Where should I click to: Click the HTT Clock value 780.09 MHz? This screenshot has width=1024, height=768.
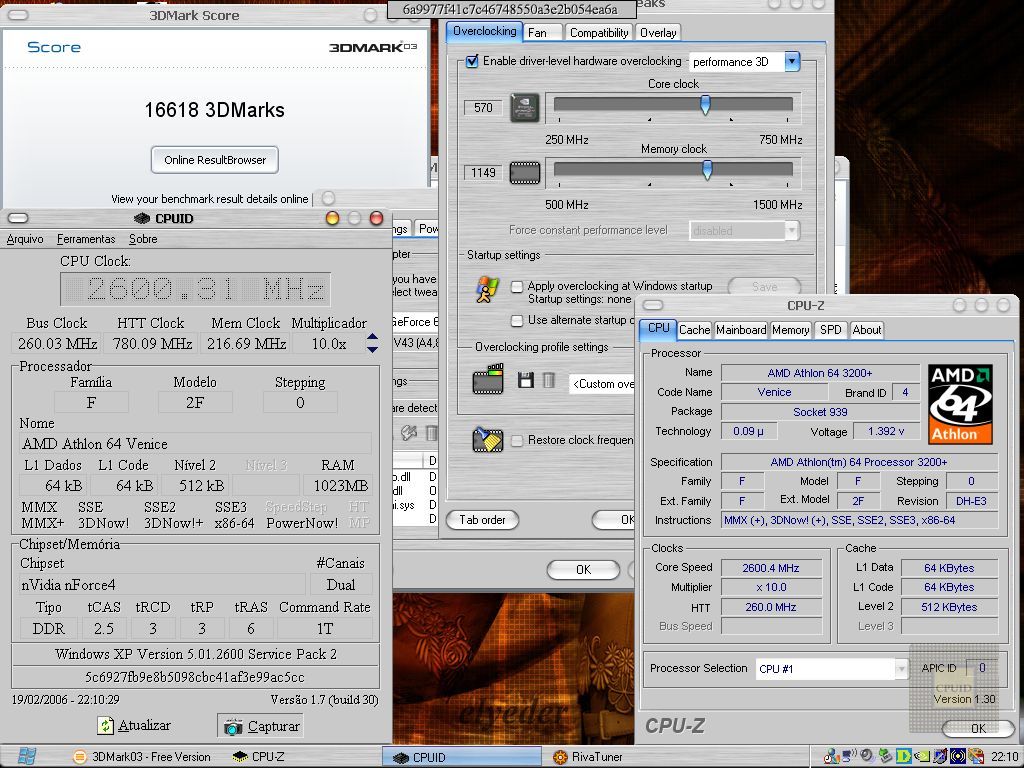coord(152,344)
